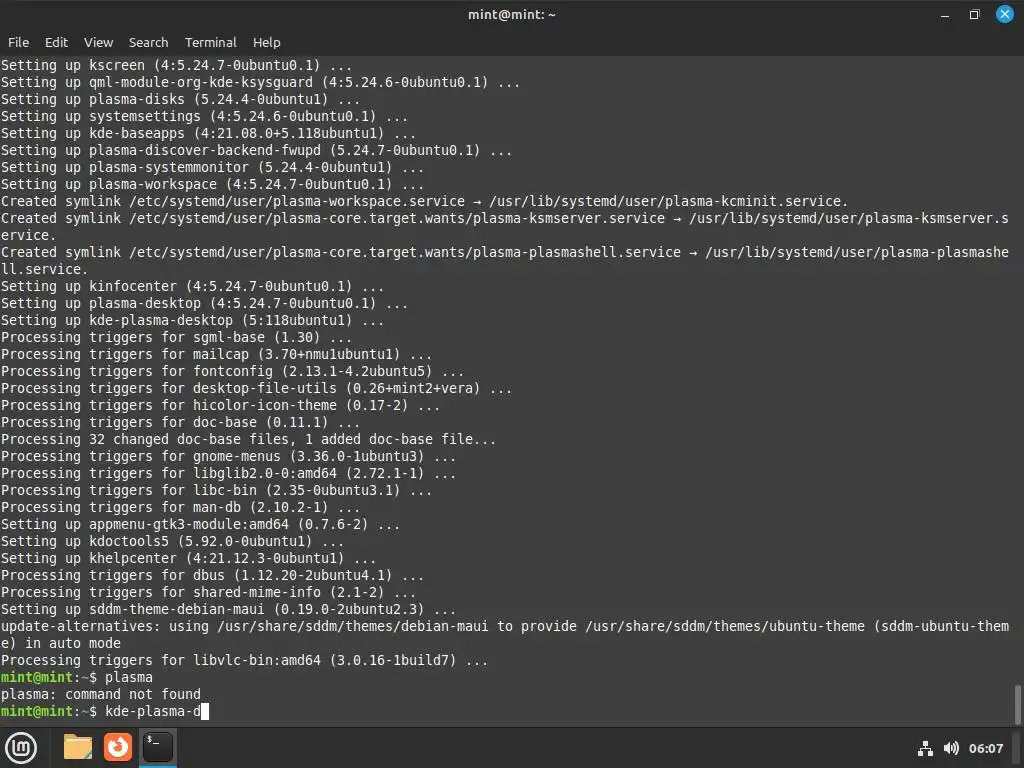Click the 'Setting up khelpcenter' line
Screen dimensions: 1024x768
(188, 558)
